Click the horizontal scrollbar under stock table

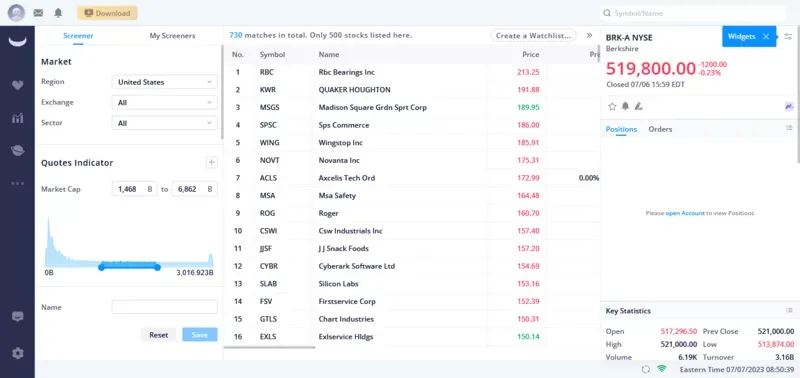pyautogui.click(x=270, y=348)
